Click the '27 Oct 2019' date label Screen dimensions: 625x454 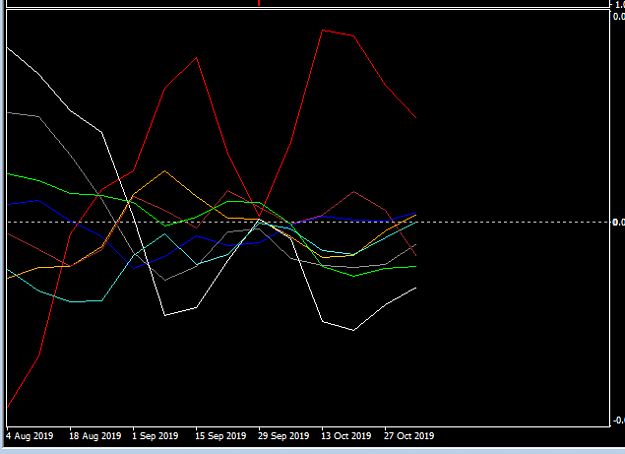point(409,436)
